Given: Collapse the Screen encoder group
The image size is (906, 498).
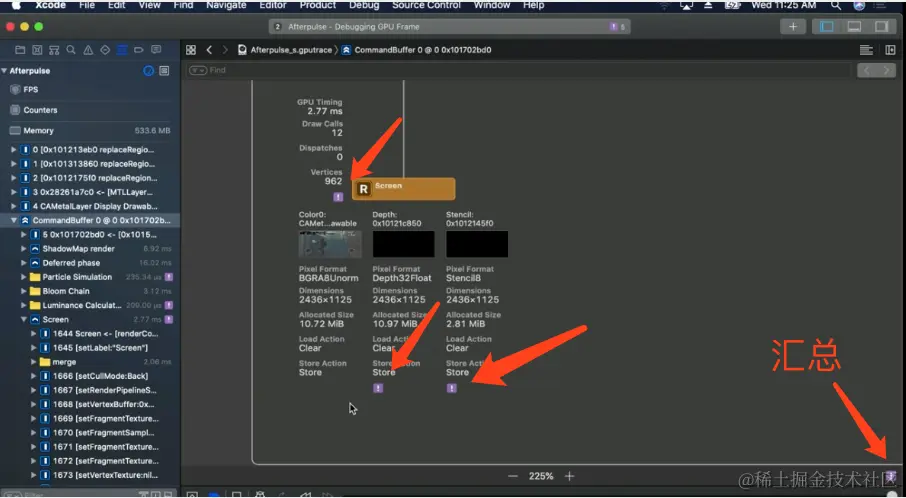Looking at the screenshot, I should (24, 319).
